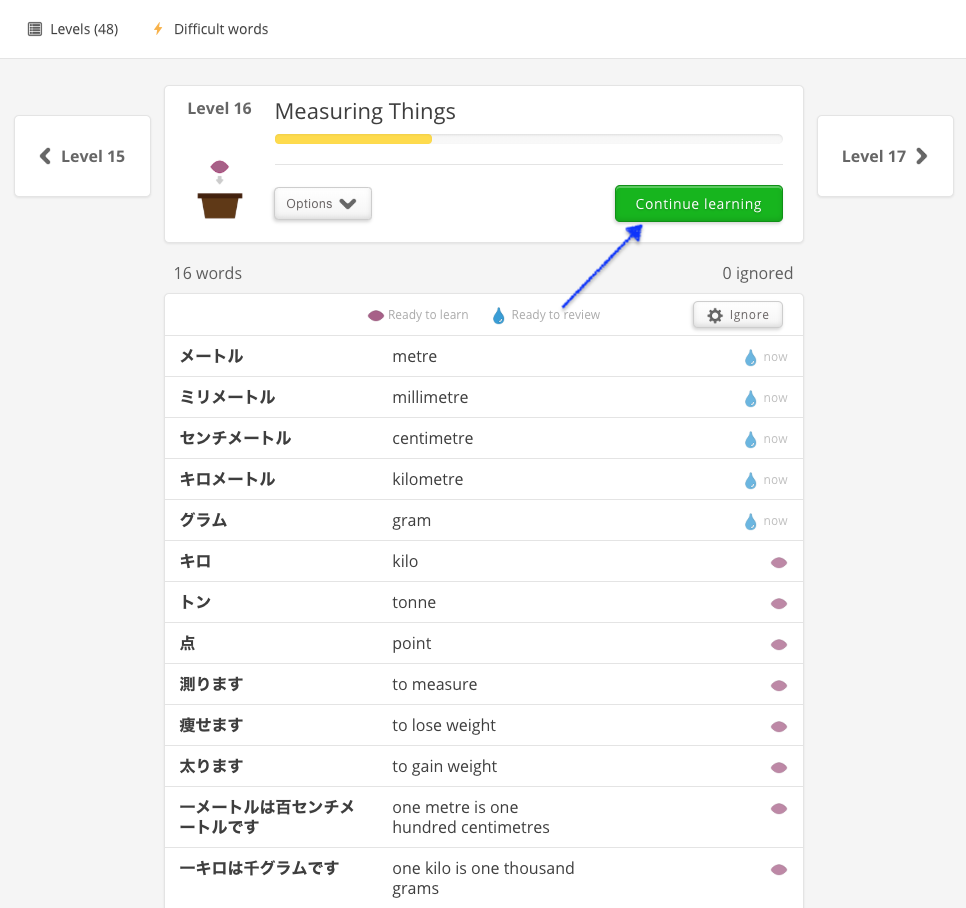Screen dimensions: 966x908
Task: Click the seed icon for kilo
Action: [x=779, y=562]
